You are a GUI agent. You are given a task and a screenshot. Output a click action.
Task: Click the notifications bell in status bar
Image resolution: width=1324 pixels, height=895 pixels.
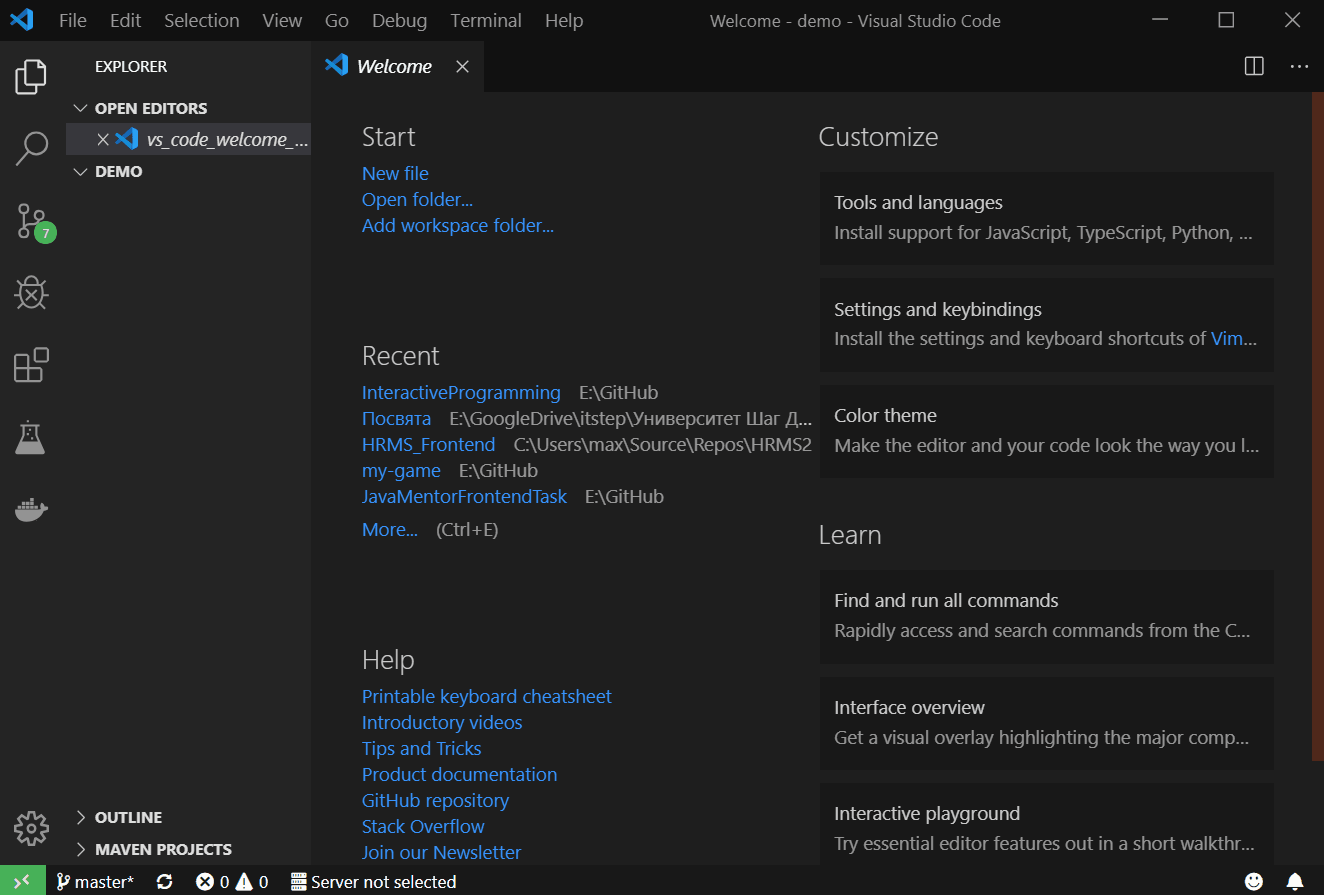click(1294, 881)
